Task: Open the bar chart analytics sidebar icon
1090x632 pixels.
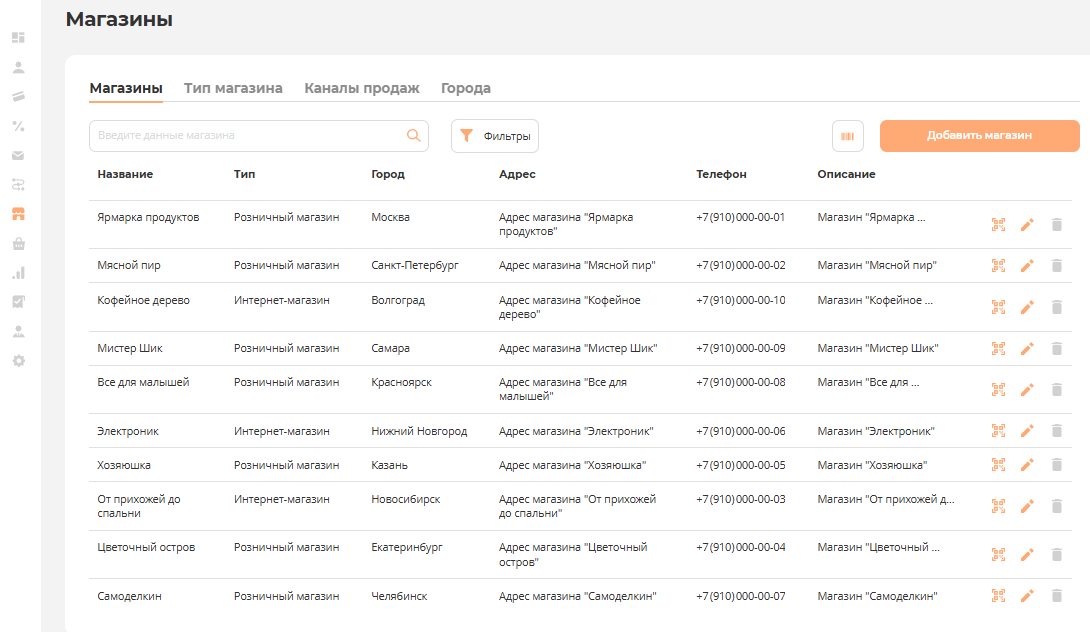Action: point(18,272)
